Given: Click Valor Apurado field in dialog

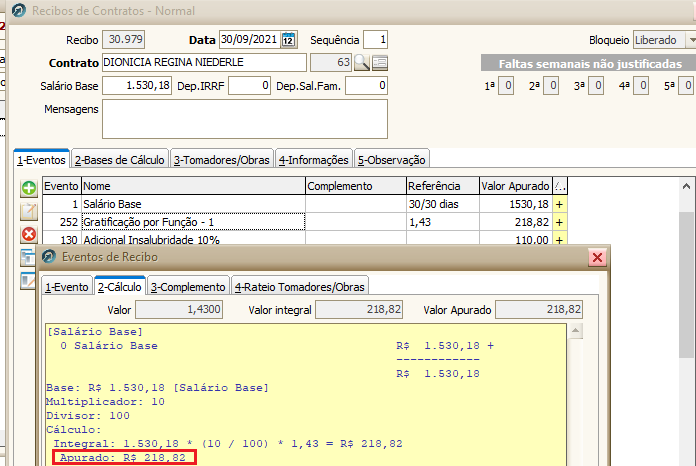Looking at the screenshot, I should (x=539, y=309).
